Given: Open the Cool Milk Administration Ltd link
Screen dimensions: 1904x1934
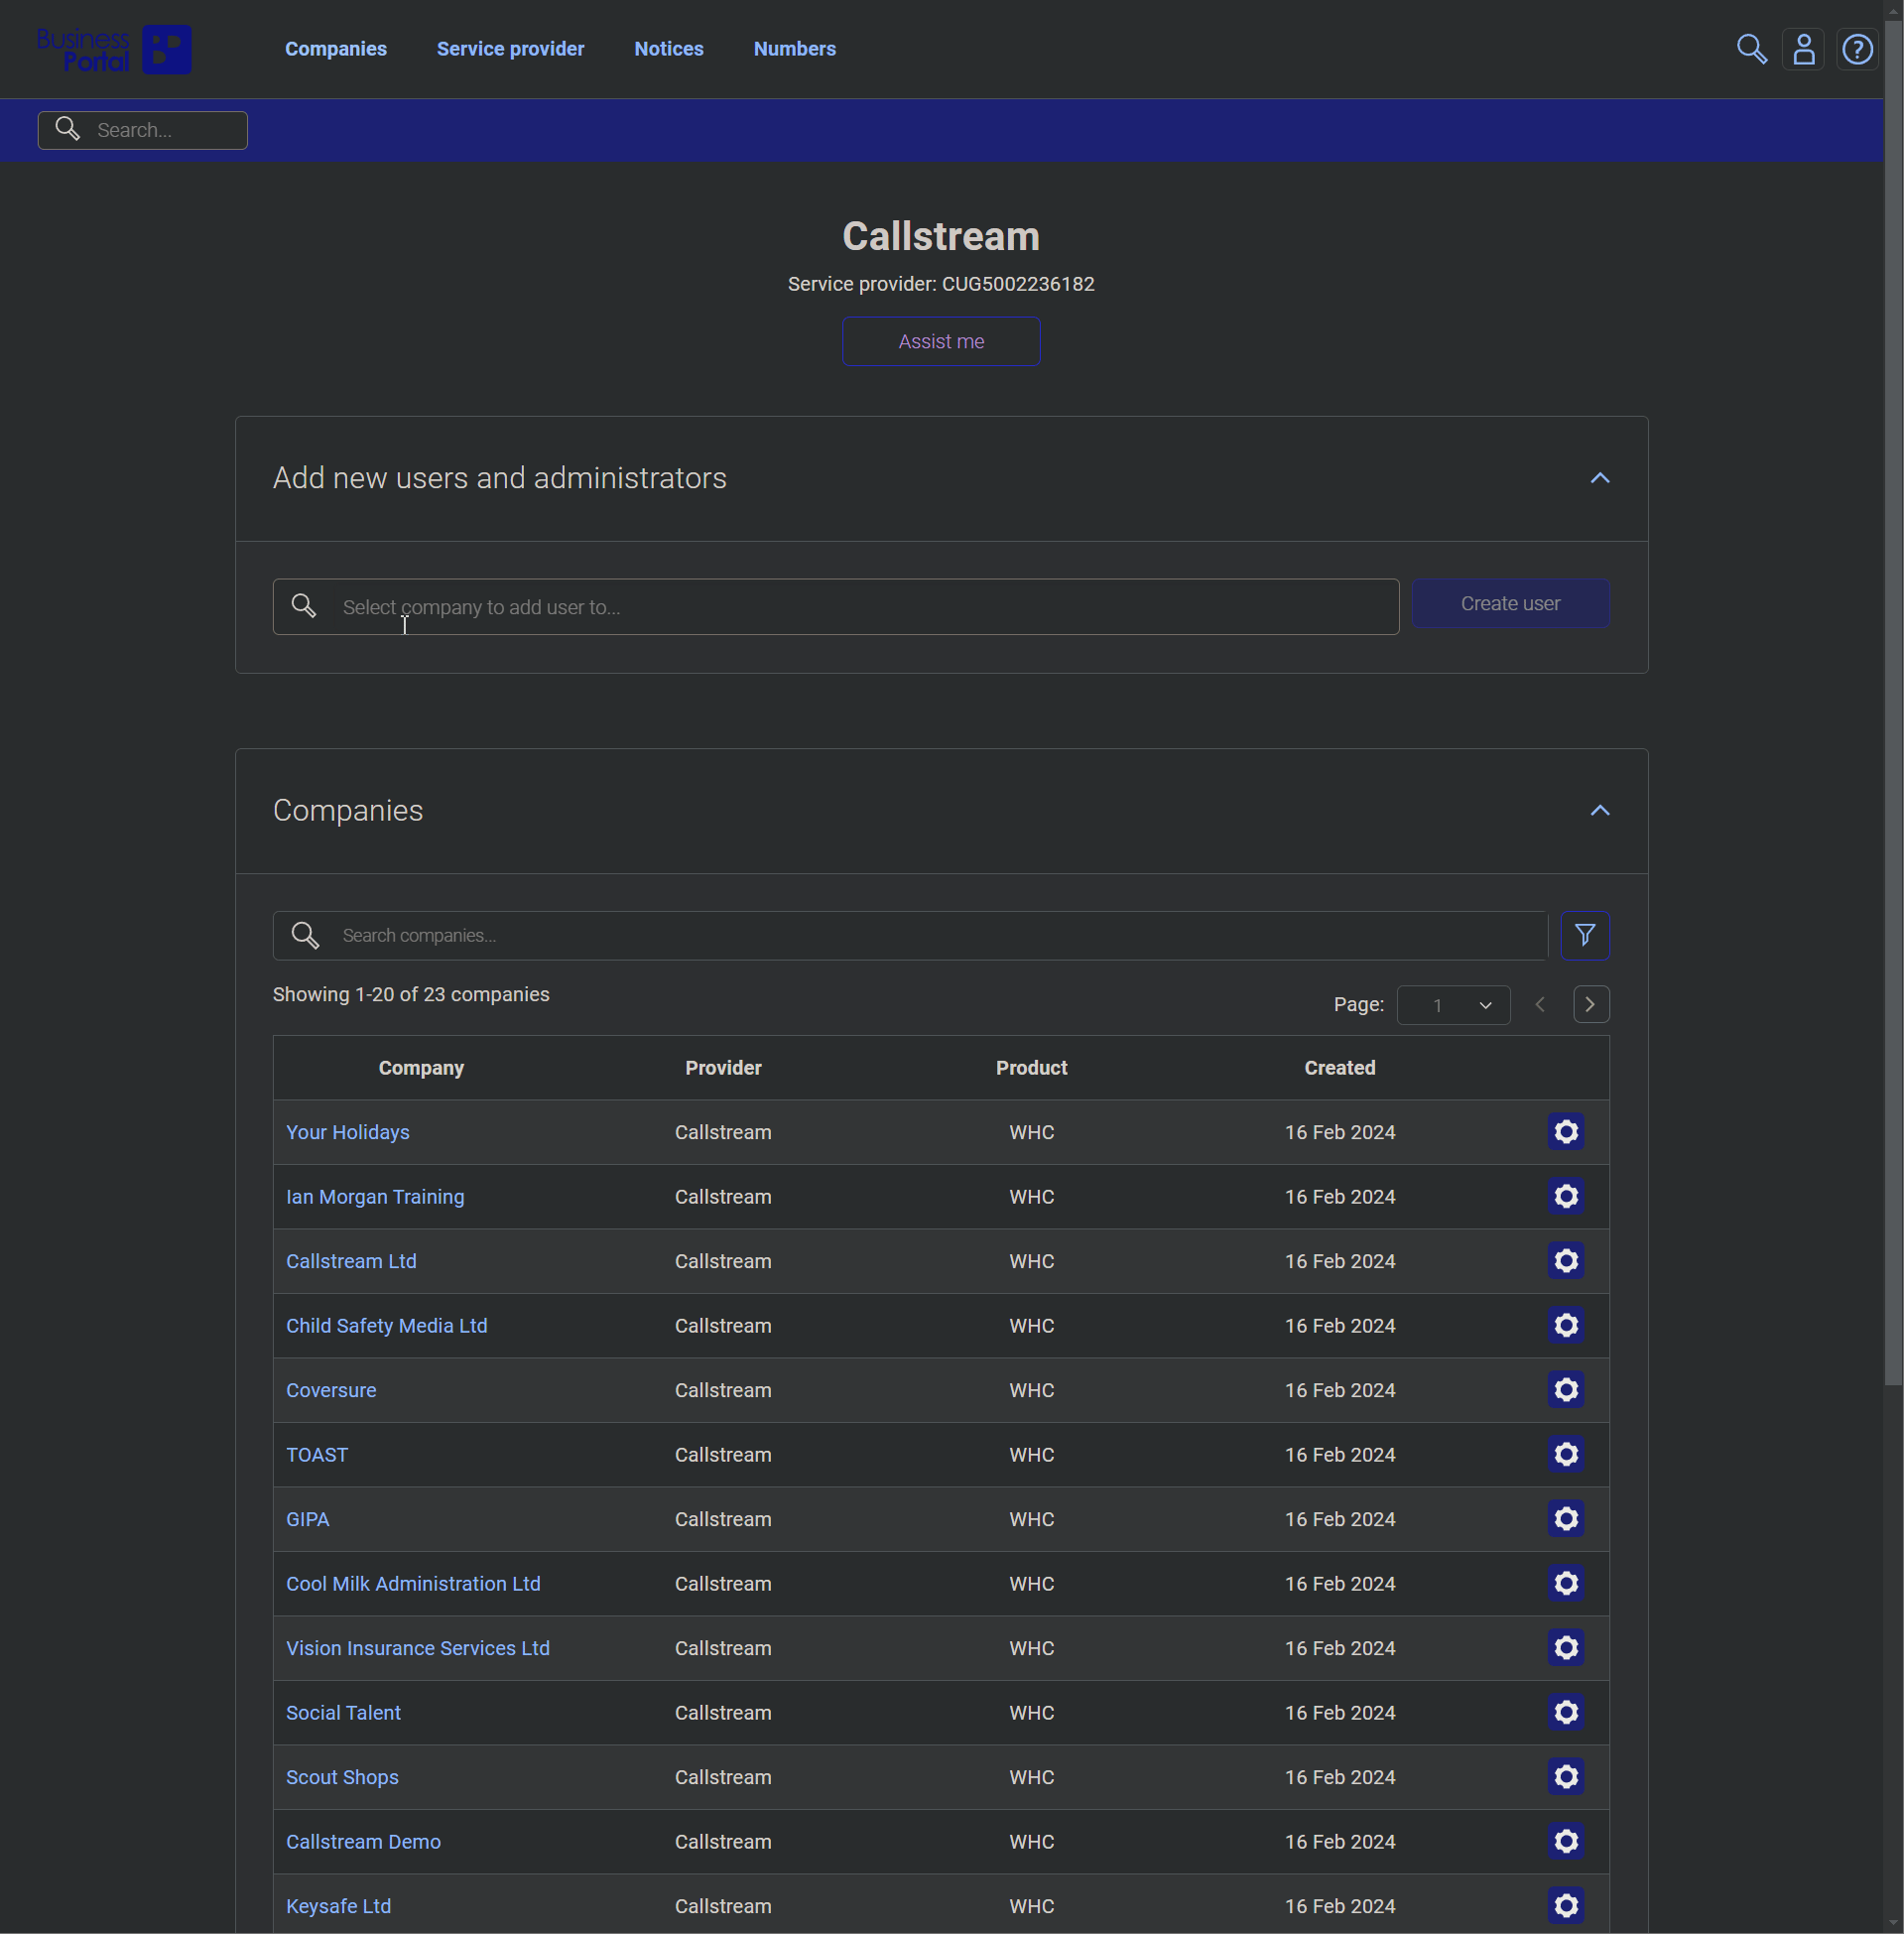Looking at the screenshot, I should coord(413,1583).
